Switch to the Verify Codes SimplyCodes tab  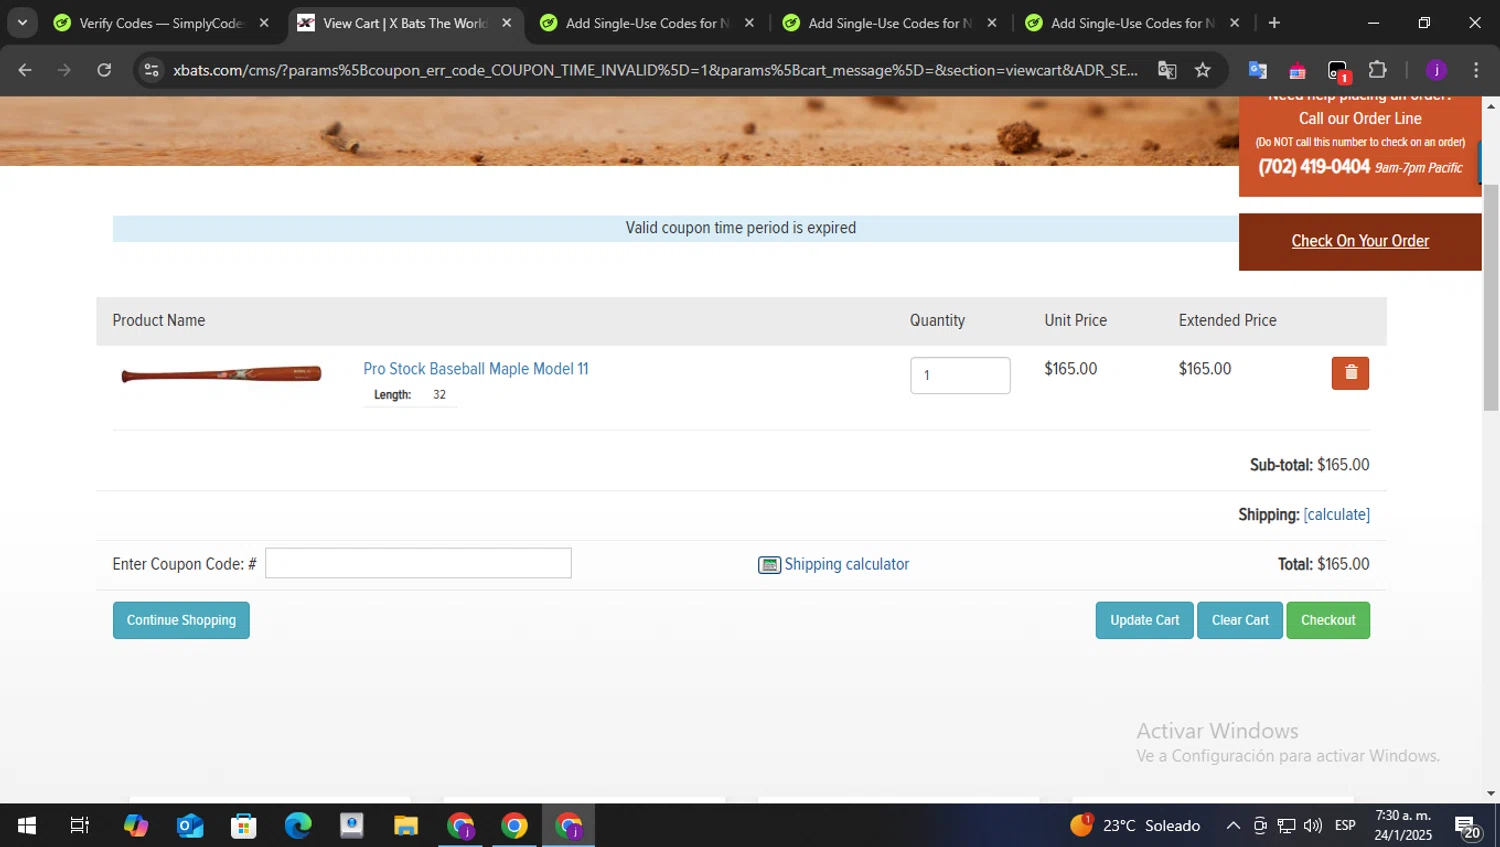click(160, 23)
